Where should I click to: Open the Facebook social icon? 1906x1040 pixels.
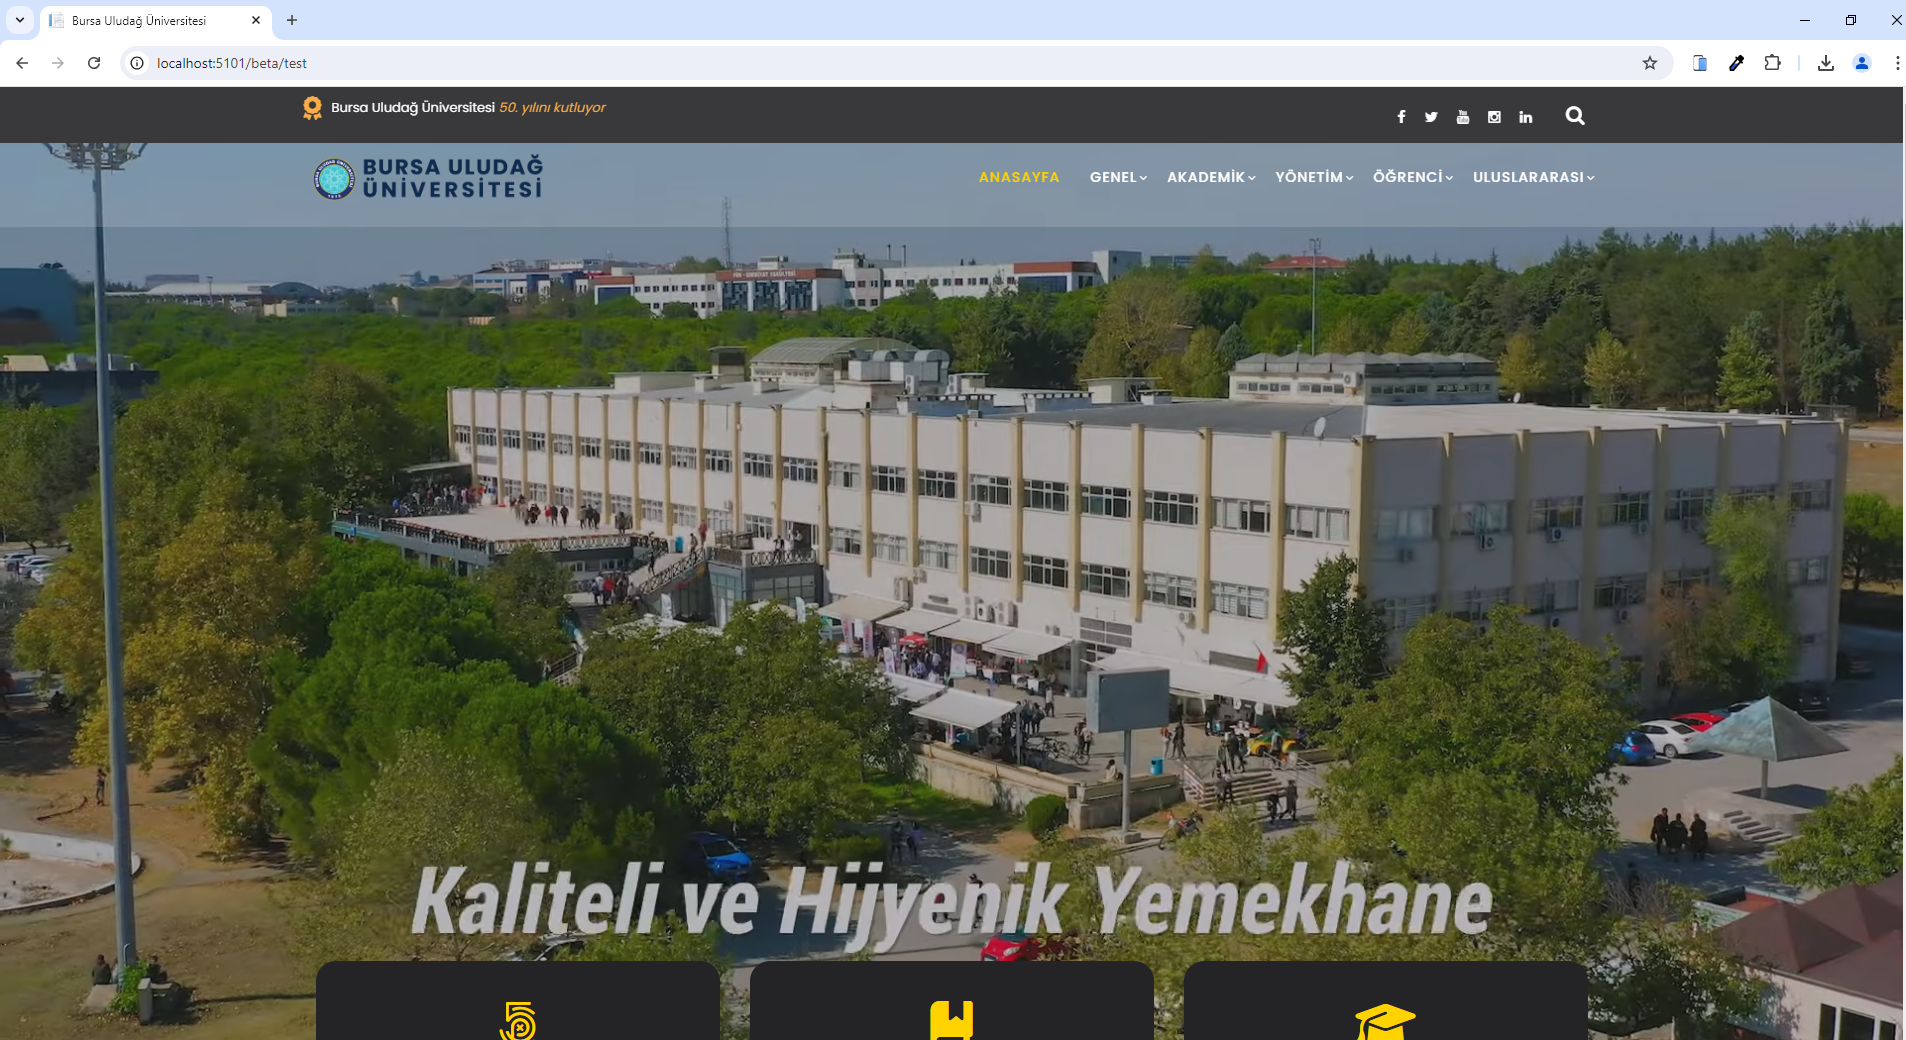[1401, 117]
